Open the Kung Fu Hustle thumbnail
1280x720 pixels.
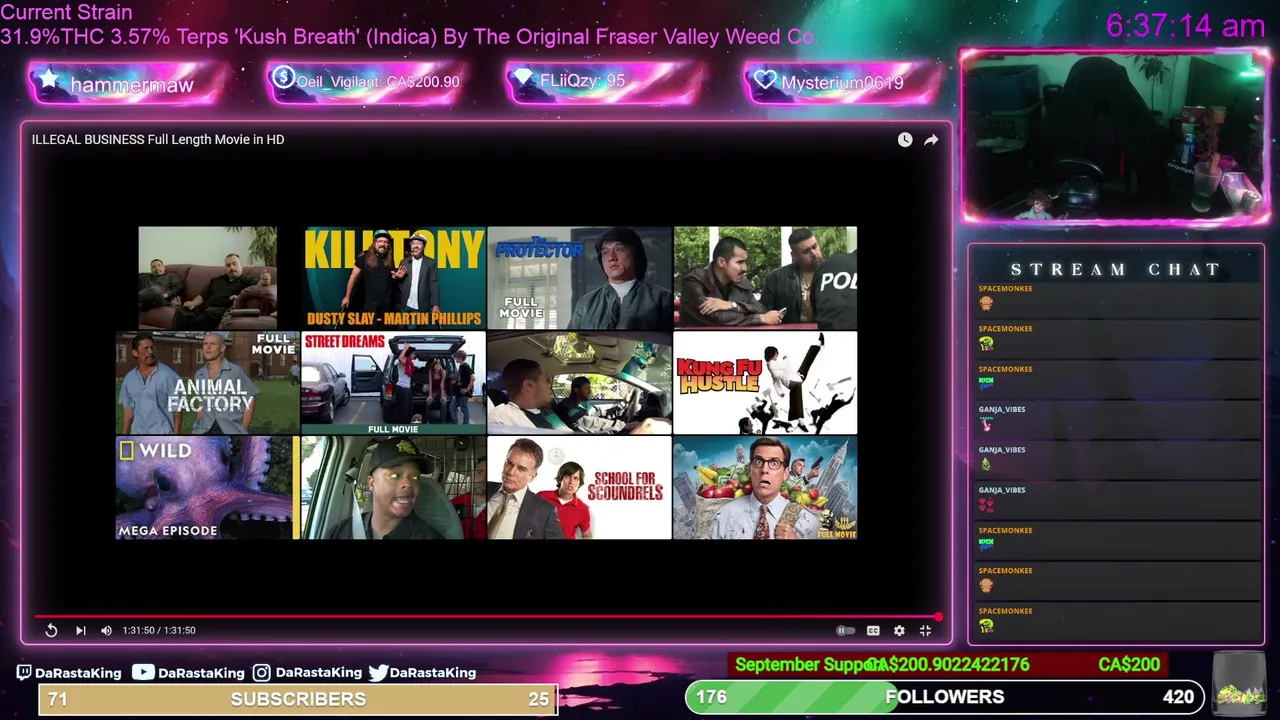(x=765, y=383)
